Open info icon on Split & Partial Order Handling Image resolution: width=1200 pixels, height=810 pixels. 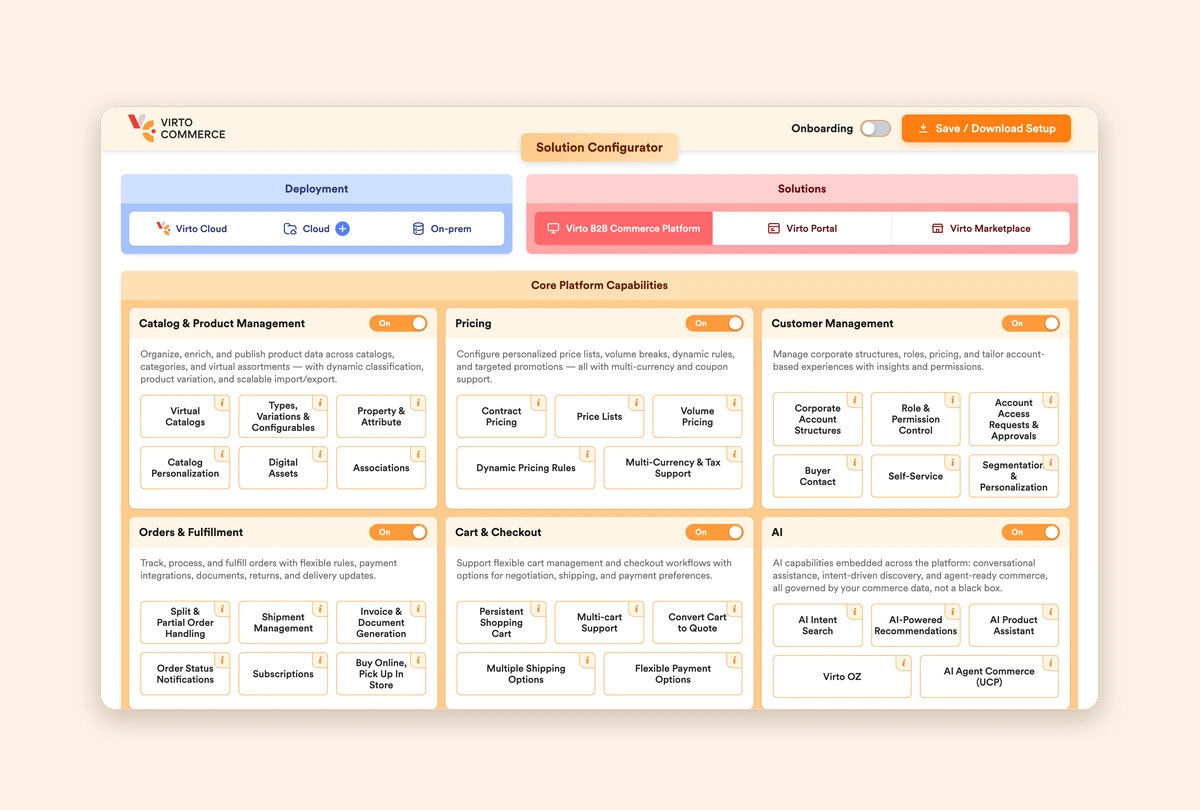[x=222, y=608]
